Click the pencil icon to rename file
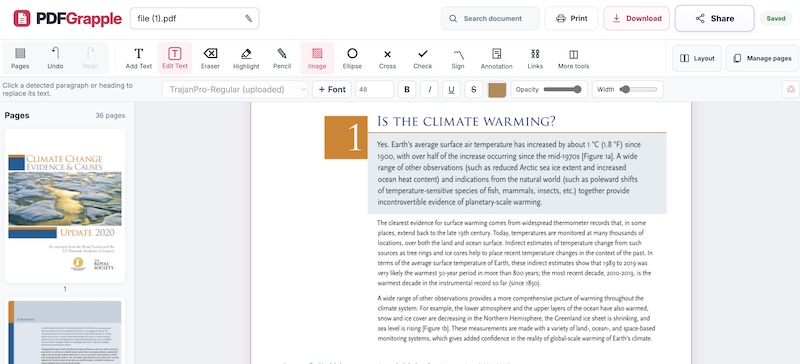 248,18
